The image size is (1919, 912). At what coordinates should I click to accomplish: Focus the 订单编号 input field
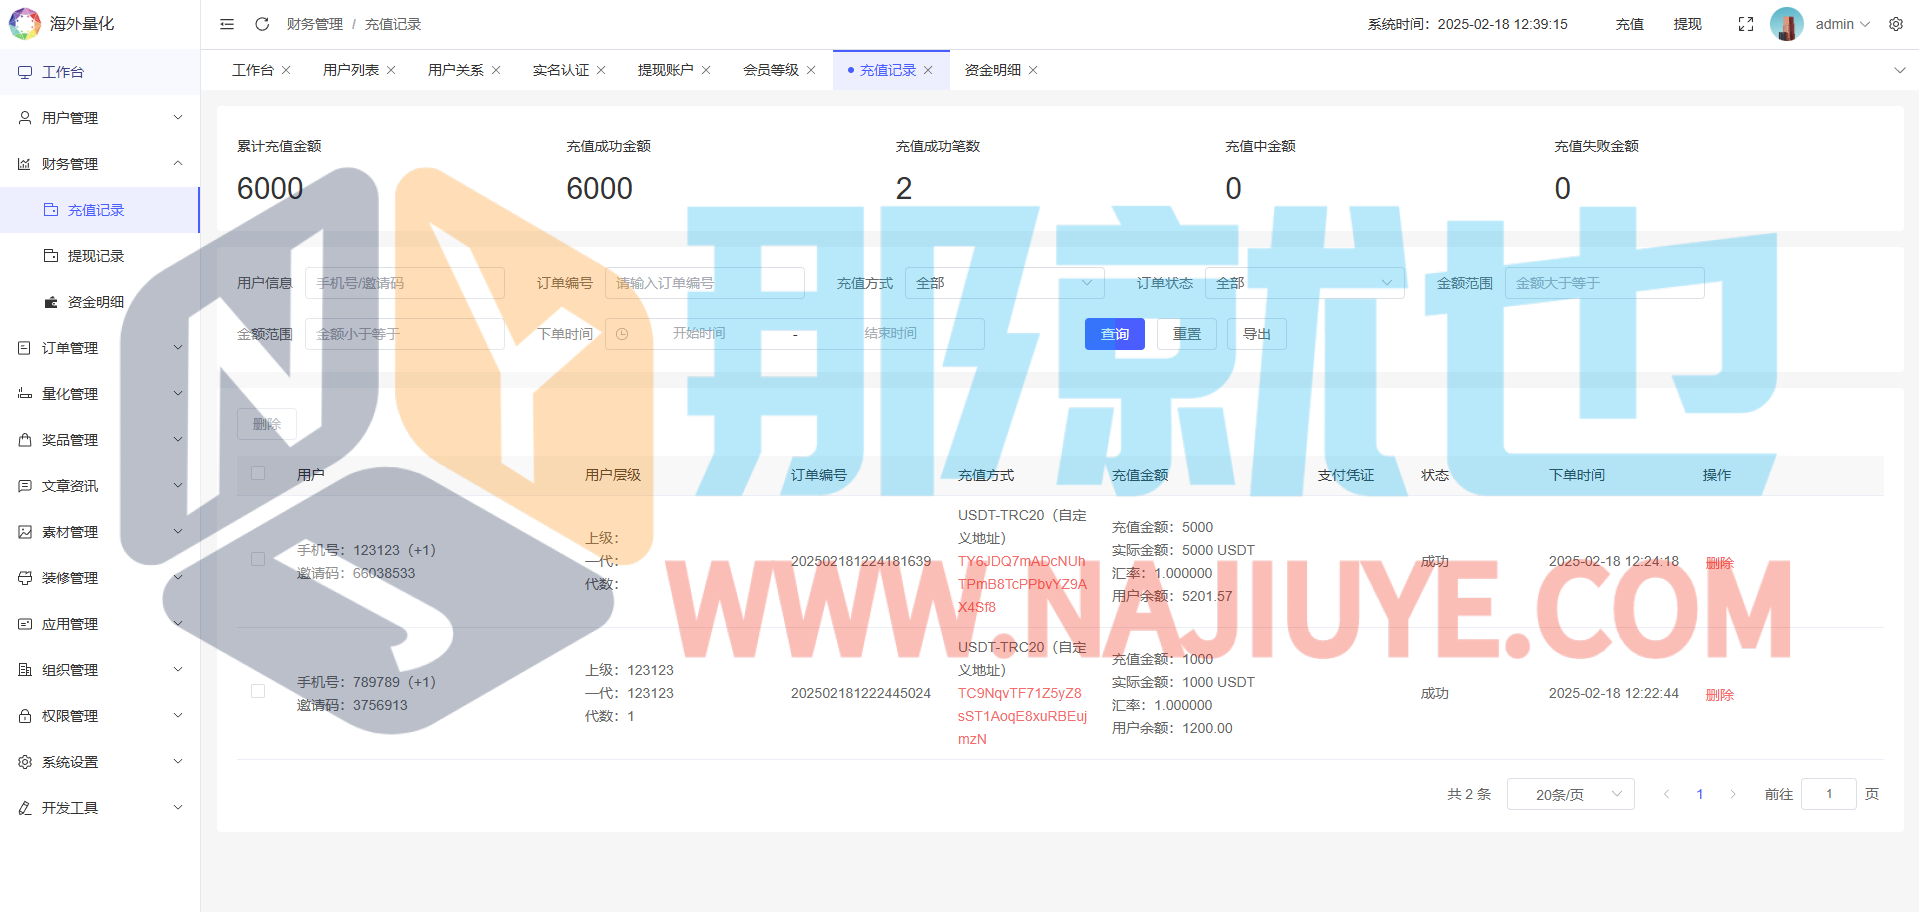tap(704, 283)
